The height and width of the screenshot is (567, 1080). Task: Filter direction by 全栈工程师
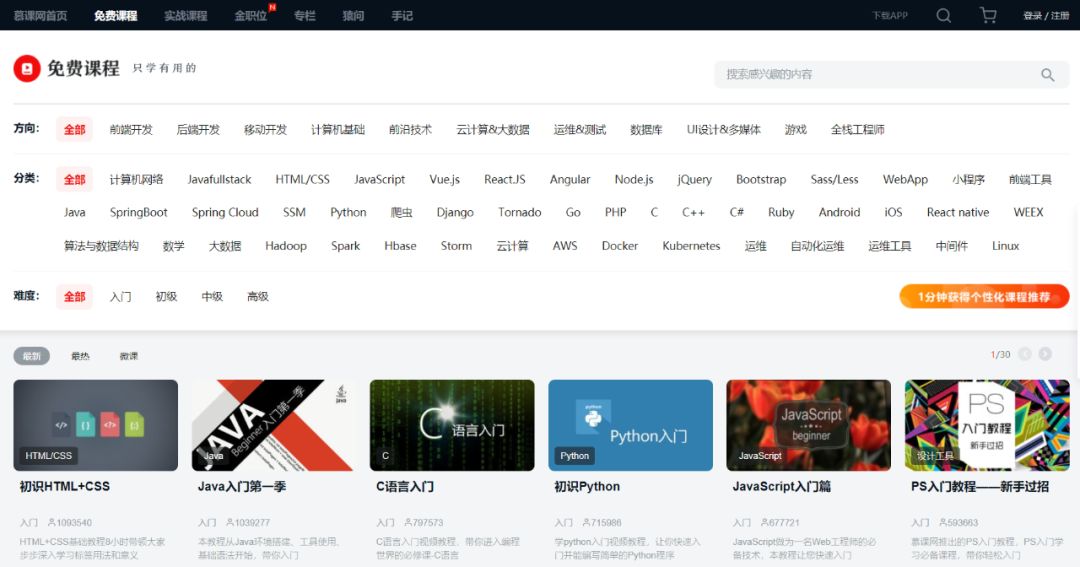coord(858,130)
